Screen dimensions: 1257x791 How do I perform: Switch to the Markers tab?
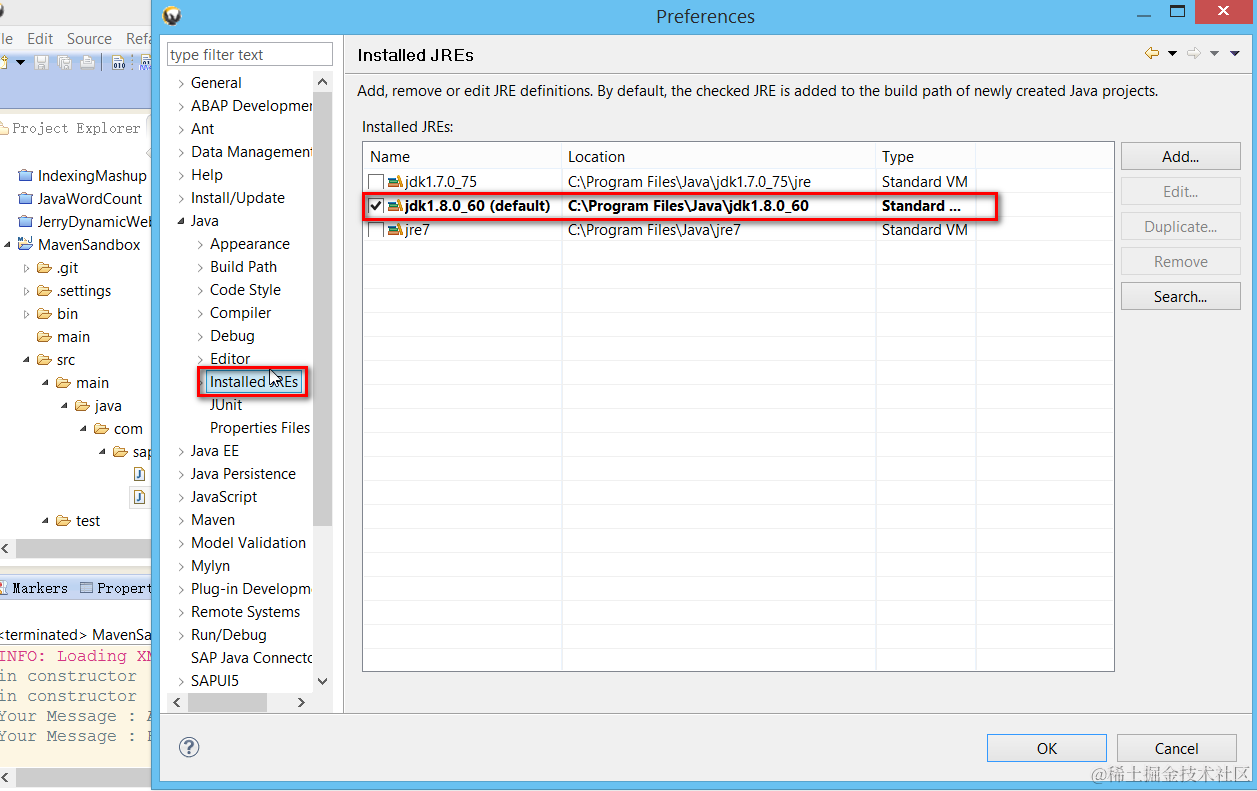(x=37, y=588)
